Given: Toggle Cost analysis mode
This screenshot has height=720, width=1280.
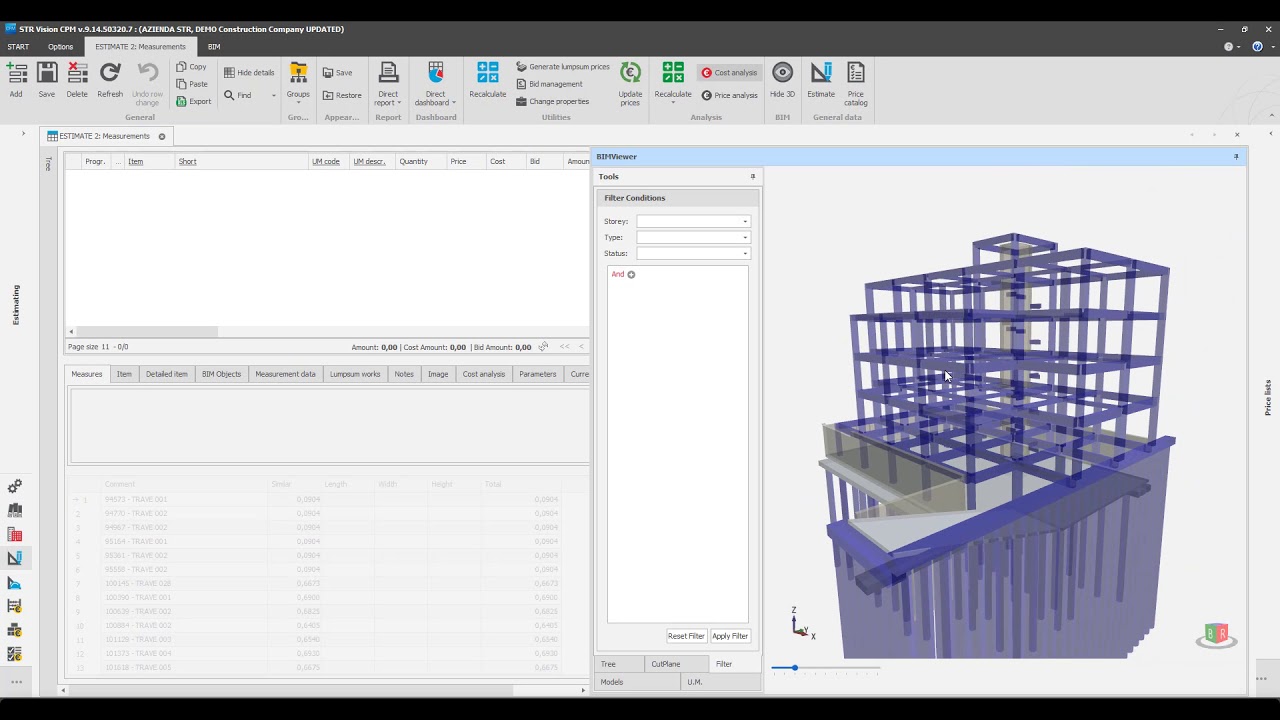Looking at the screenshot, I should (x=729, y=73).
